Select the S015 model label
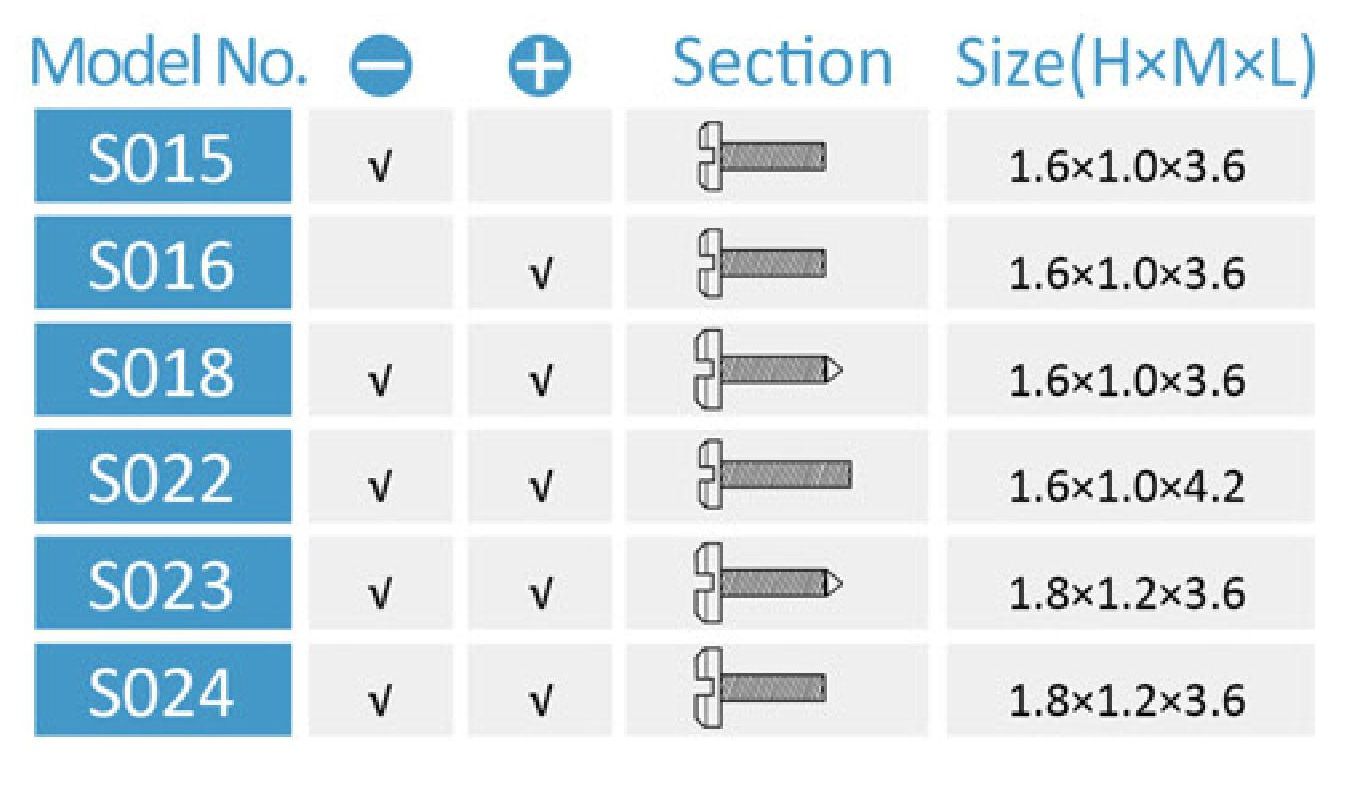1350x800 pixels. 163,156
